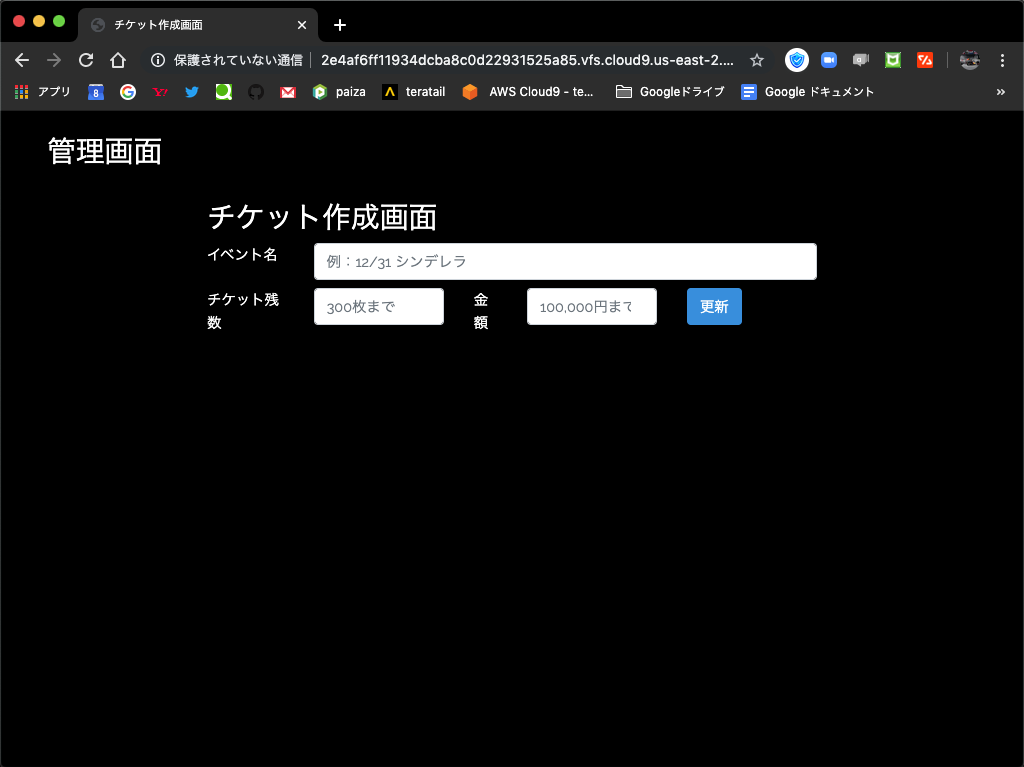The image size is (1024, 767).
Task: Click the site info icon in address bar
Action: [x=157, y=60]
